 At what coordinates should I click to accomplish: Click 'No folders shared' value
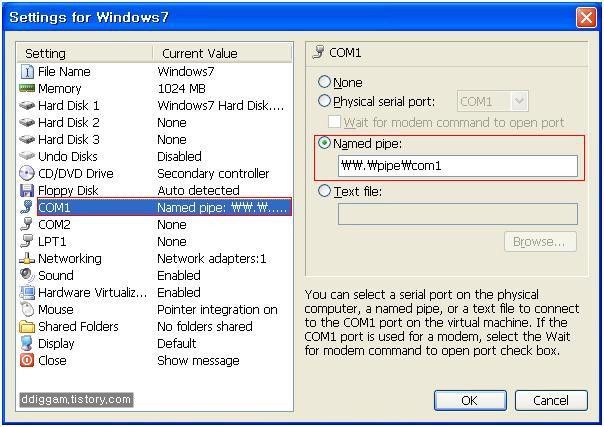pyautogui.click(x=205, y=327)
